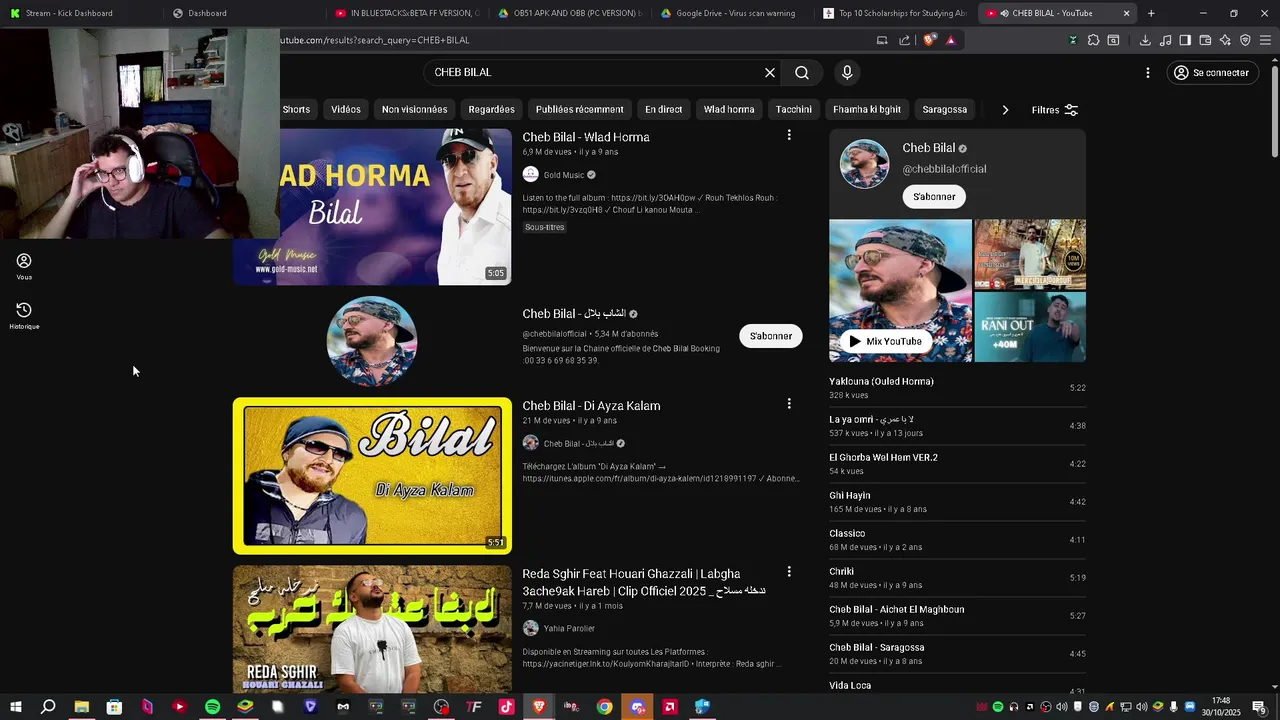The height and width of the screenshot is (720, 1280).
Task: Open the browser extensions puzzle icon
Action: point(1093,40)
